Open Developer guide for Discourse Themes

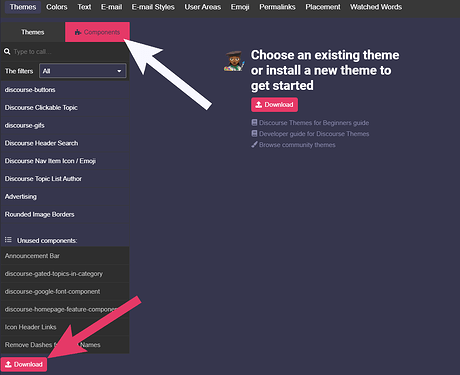314,134
